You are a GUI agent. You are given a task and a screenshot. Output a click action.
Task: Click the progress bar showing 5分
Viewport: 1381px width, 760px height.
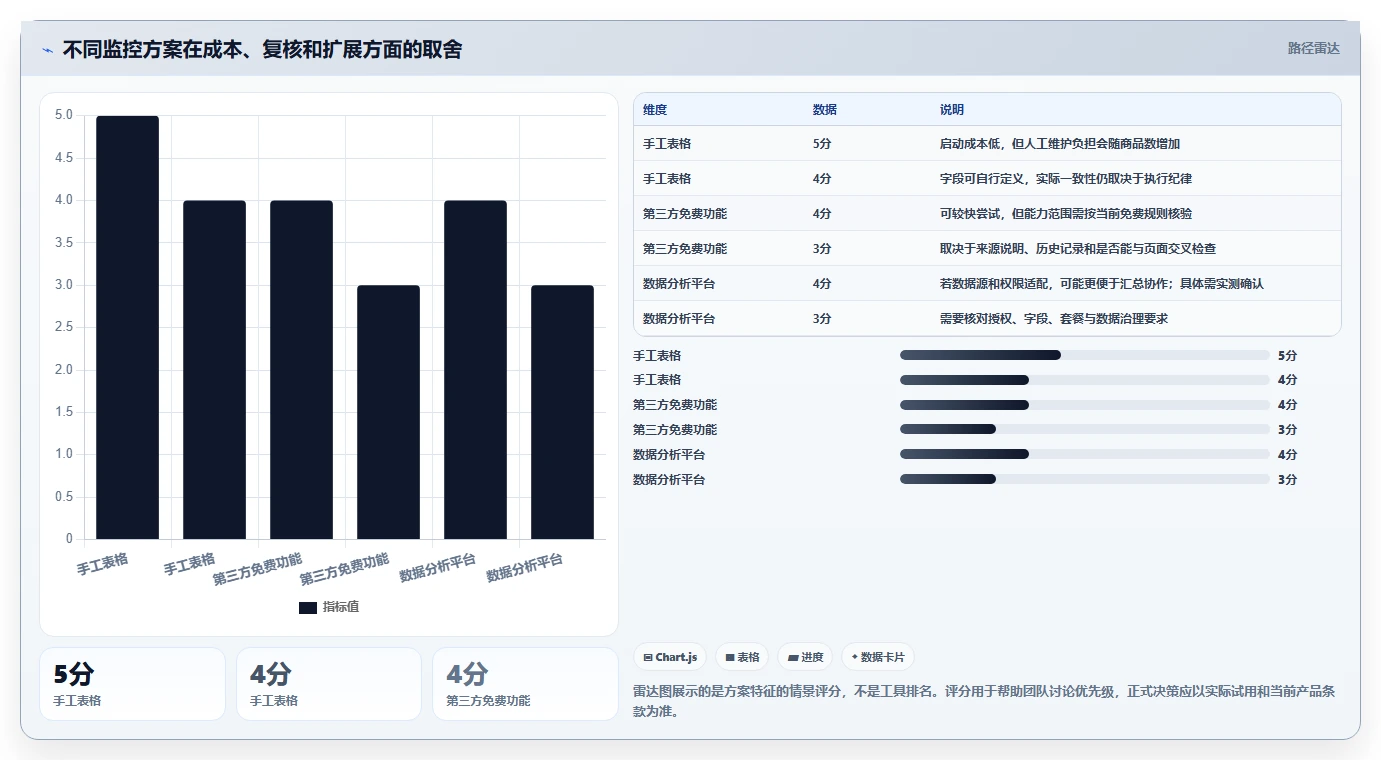click(x=1085, y=355)
